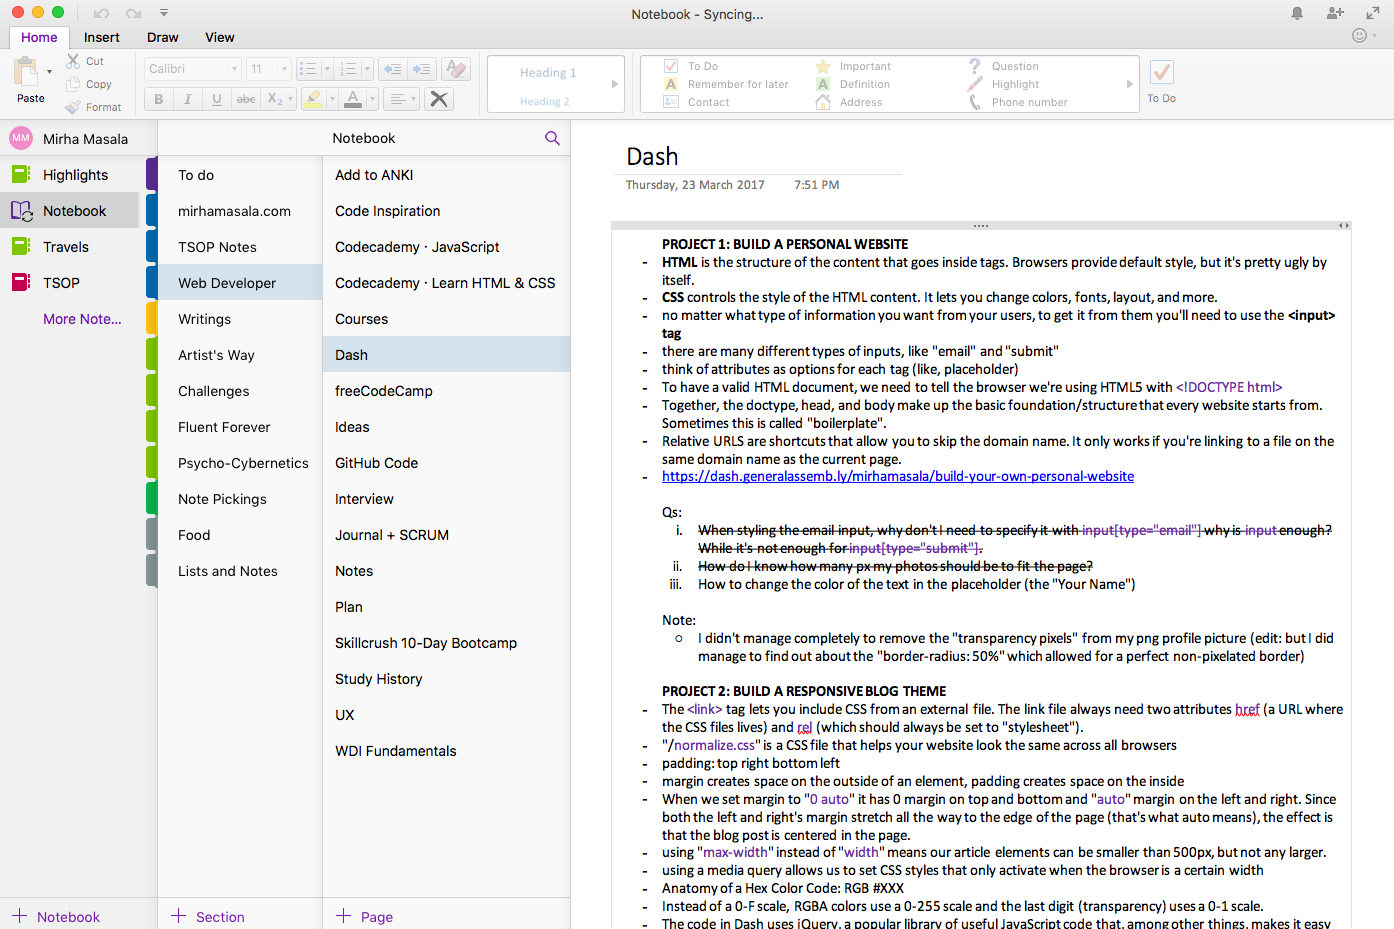
Task: Open the font size dropdown
Action: [284, 69]
